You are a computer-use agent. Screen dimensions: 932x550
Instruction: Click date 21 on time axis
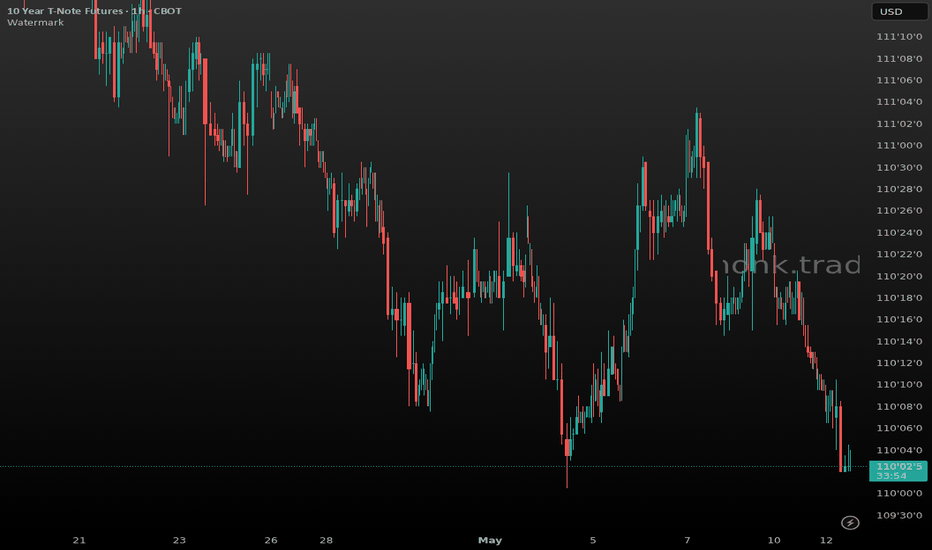(x=79, y=540)
